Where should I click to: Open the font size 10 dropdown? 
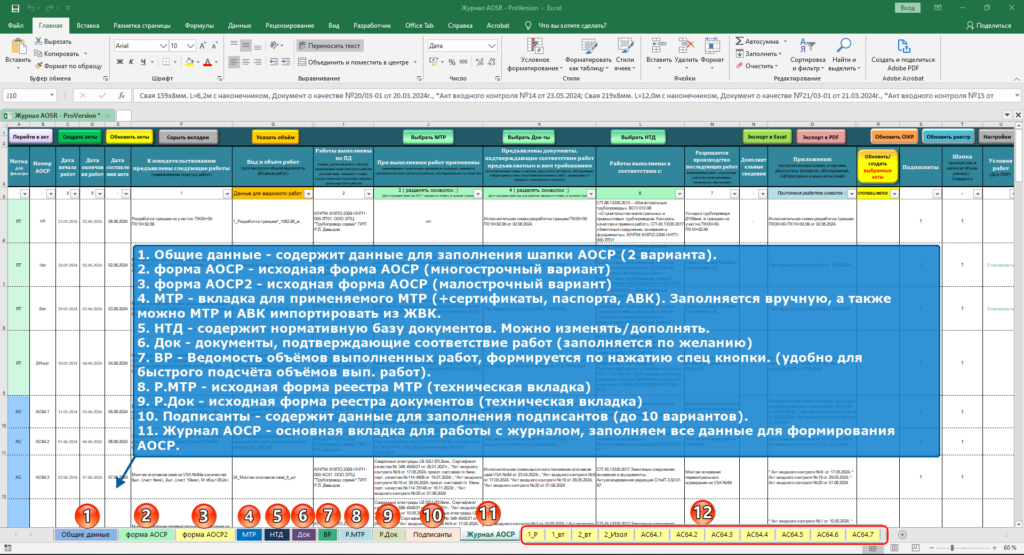point(191,46)
